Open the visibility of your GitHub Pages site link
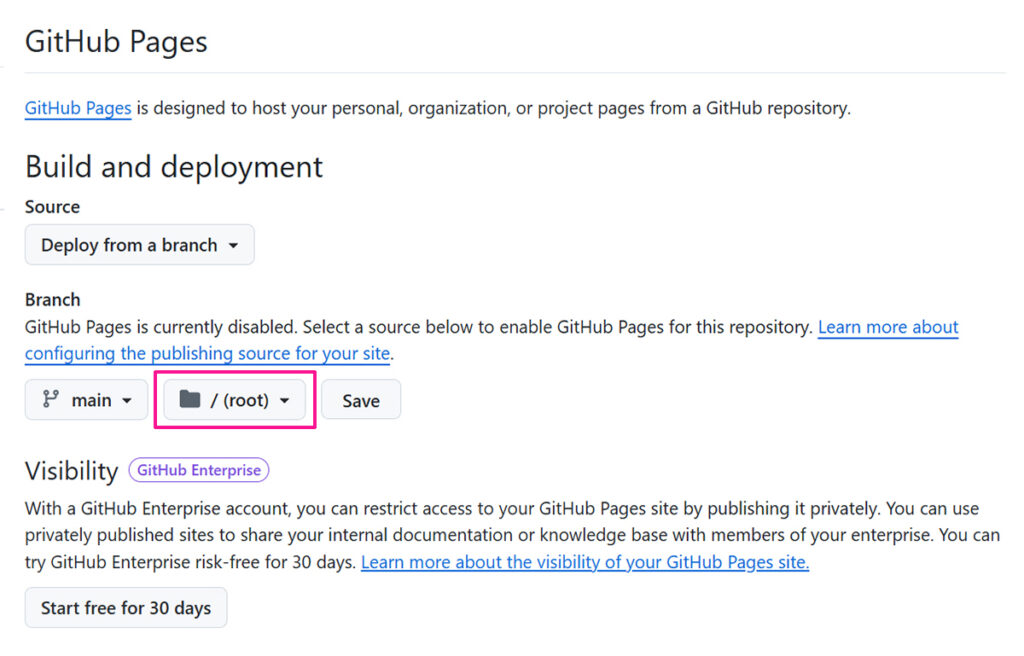 tap(584, 562)
